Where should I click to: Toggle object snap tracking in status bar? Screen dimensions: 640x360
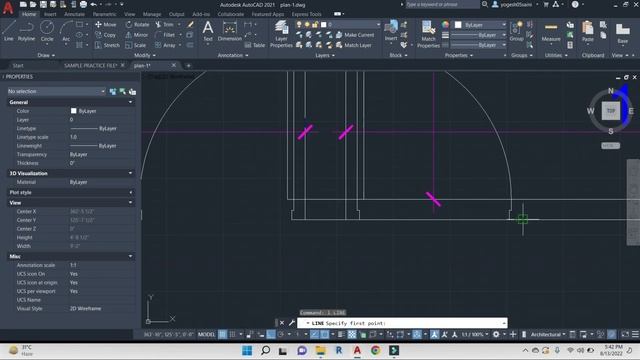pos(314,334)
